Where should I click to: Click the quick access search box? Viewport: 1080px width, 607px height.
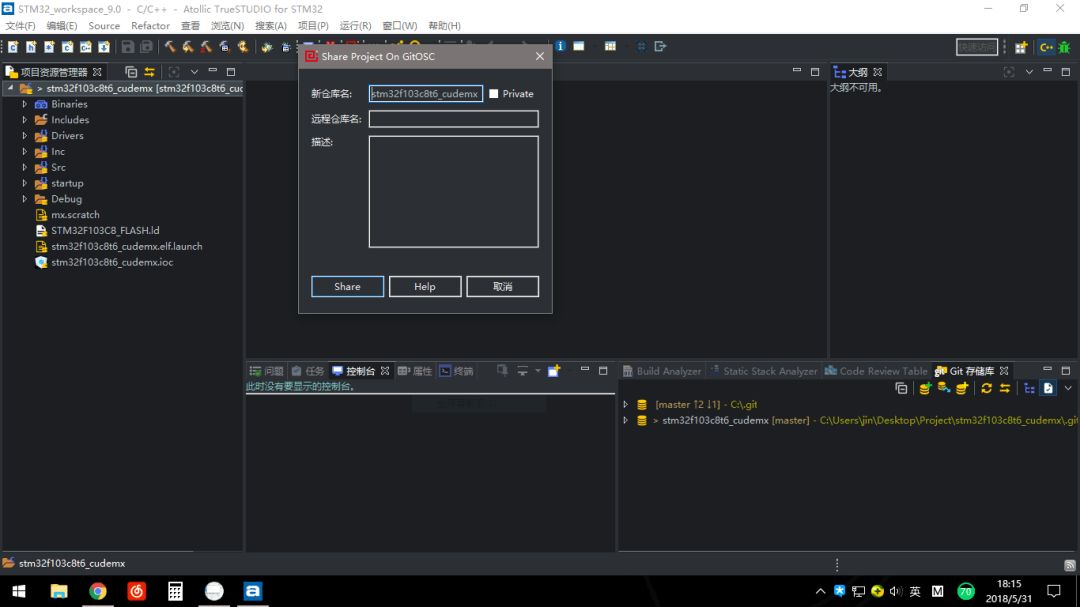click(x=977, y=47)
